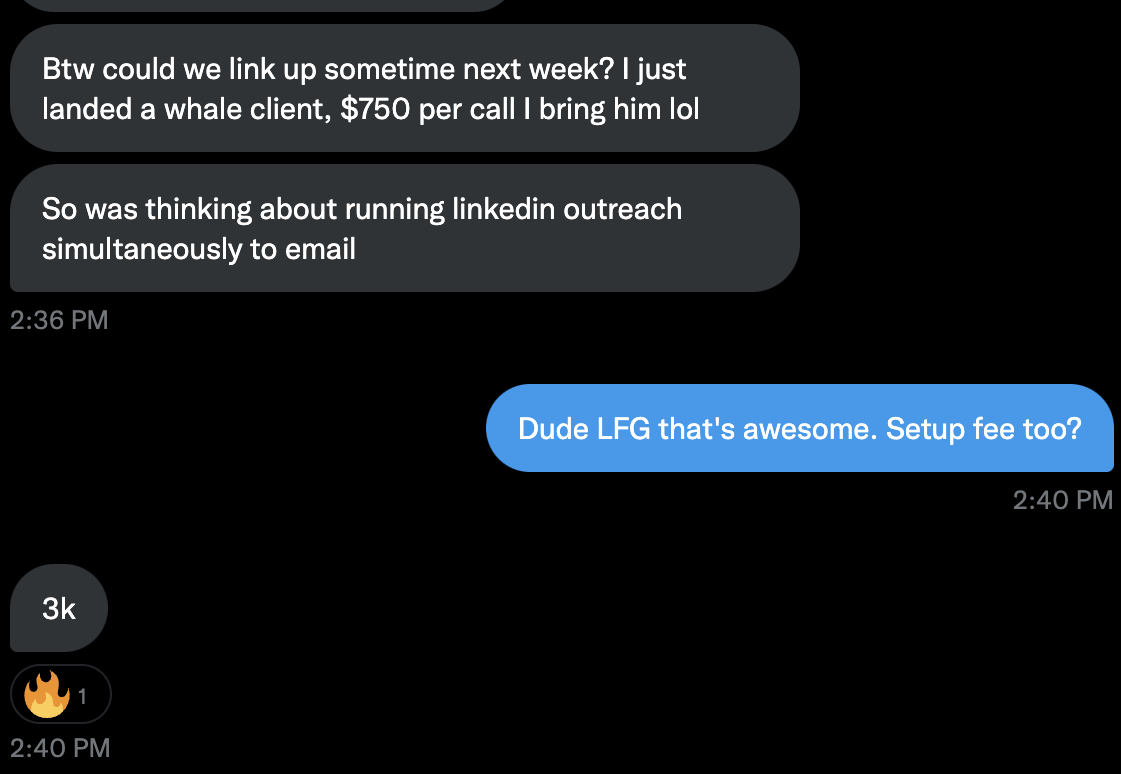The image size is (1121, 774).
Task: Click the "So was thinking about running" message
Action: coord(405,228)
